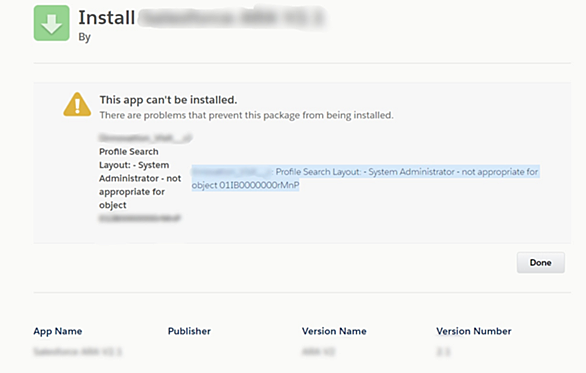Image resolution: width=586 pixels, height=373 pixels.
Task: Click the blurred component name above Profile Search
Action: (145, 138)
